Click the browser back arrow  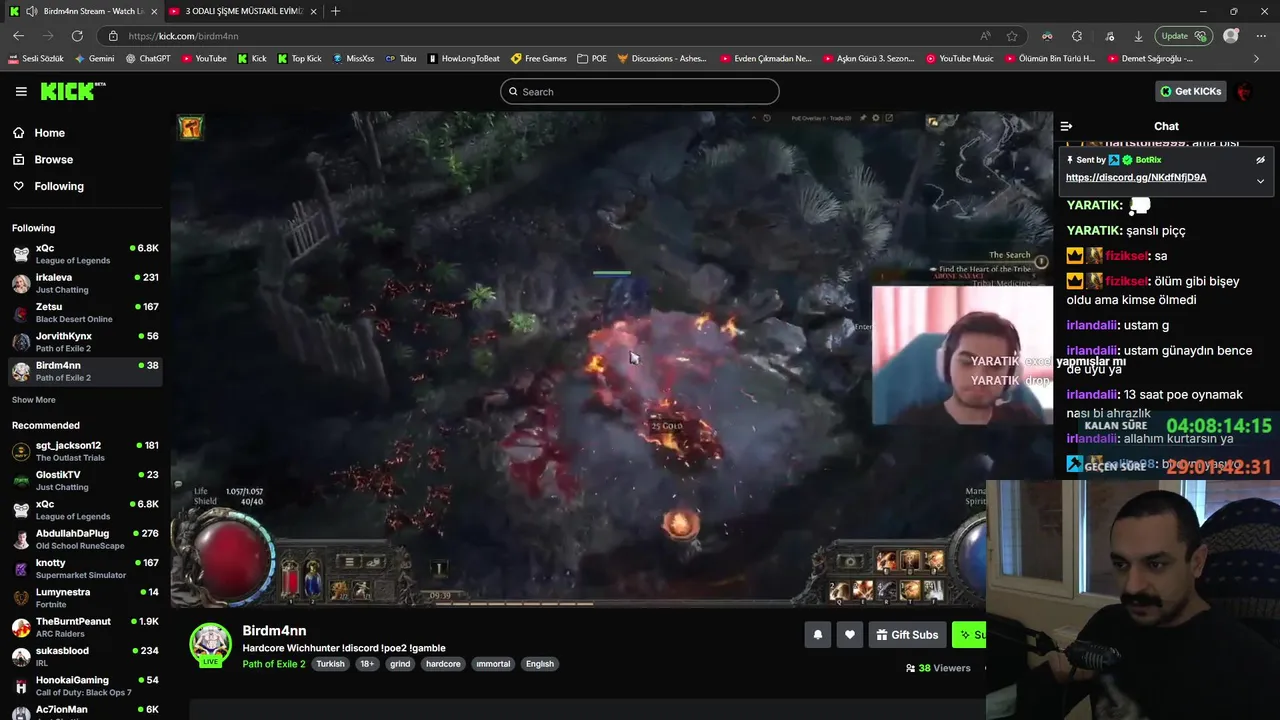pyautogui.click(x=18, y=36)
